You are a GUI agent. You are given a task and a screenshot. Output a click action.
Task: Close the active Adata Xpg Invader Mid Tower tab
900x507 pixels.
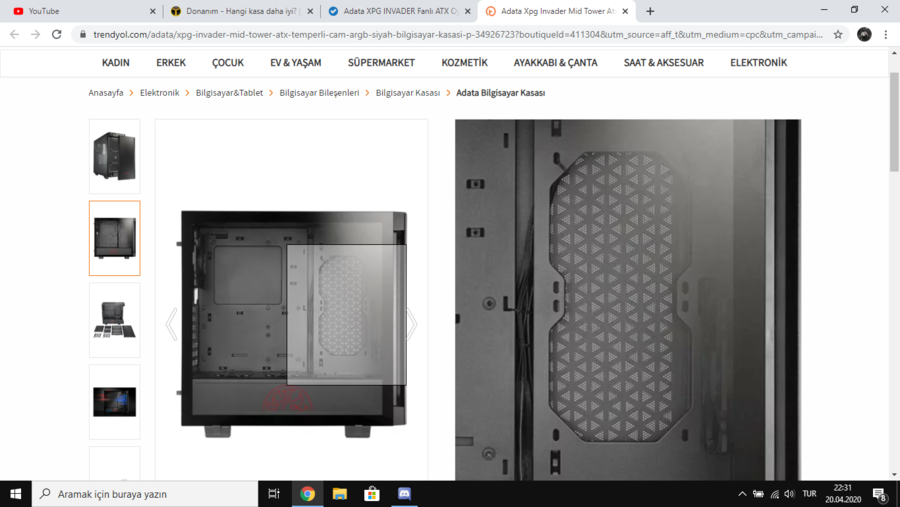click(x=625, y=11)
